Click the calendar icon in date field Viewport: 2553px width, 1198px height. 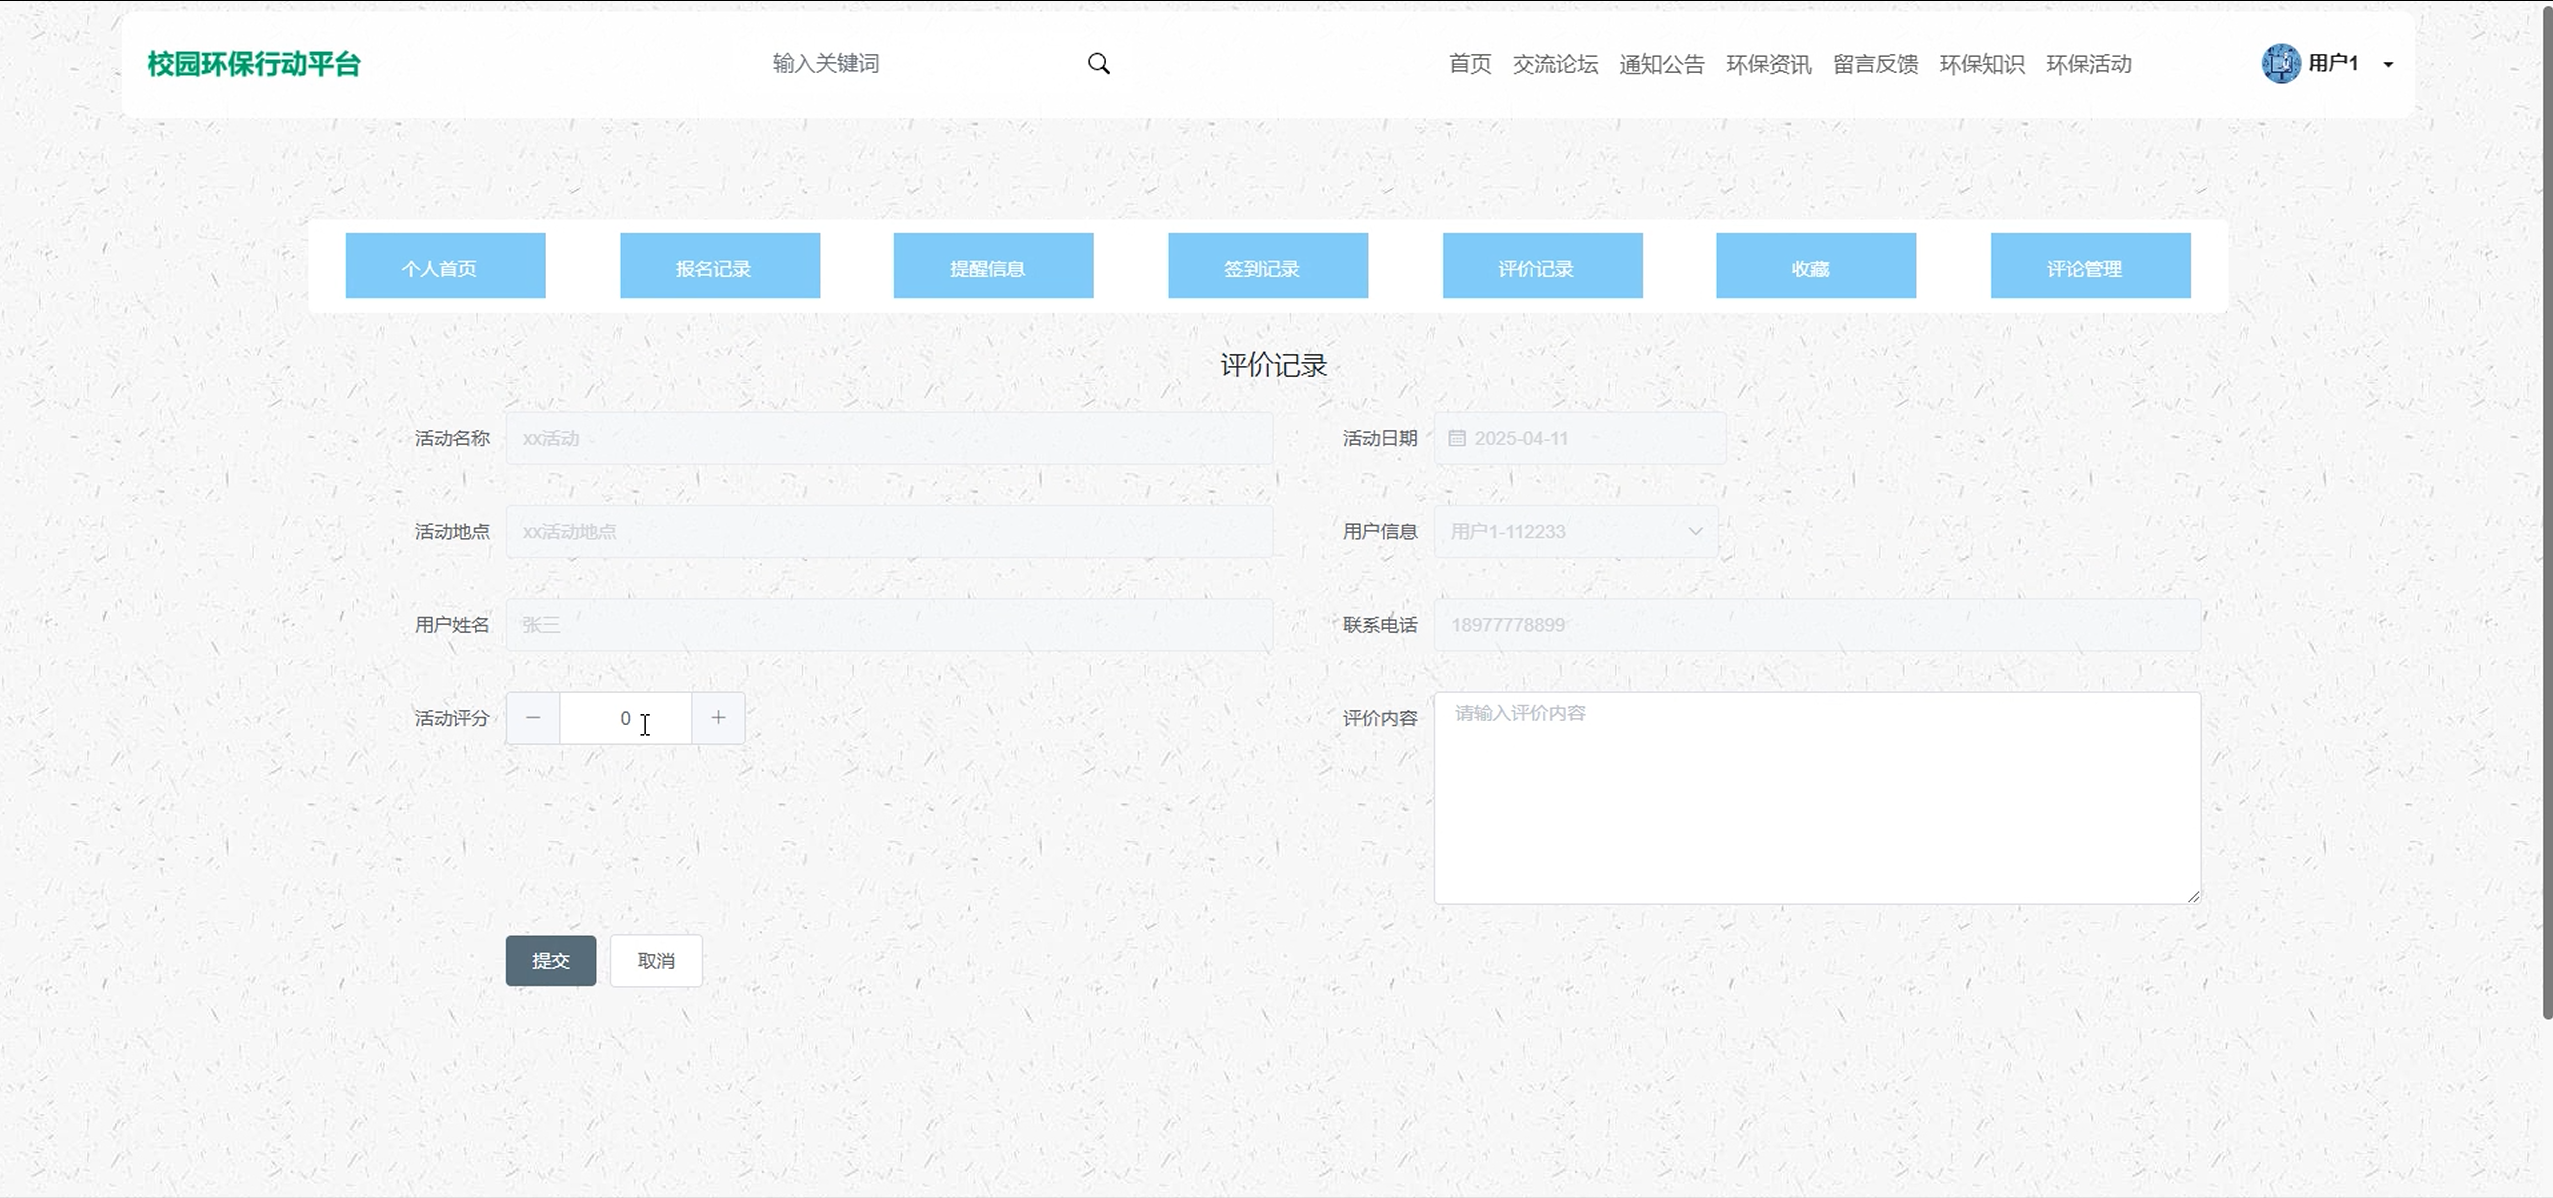tap(1457, 438)
